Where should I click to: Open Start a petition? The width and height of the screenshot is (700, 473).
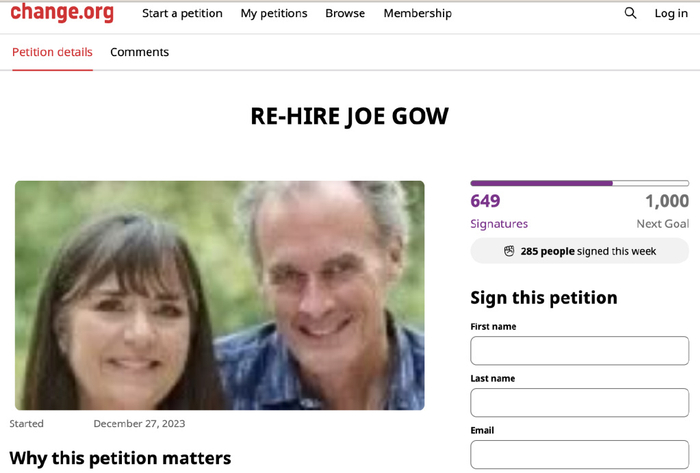point(182,13)
